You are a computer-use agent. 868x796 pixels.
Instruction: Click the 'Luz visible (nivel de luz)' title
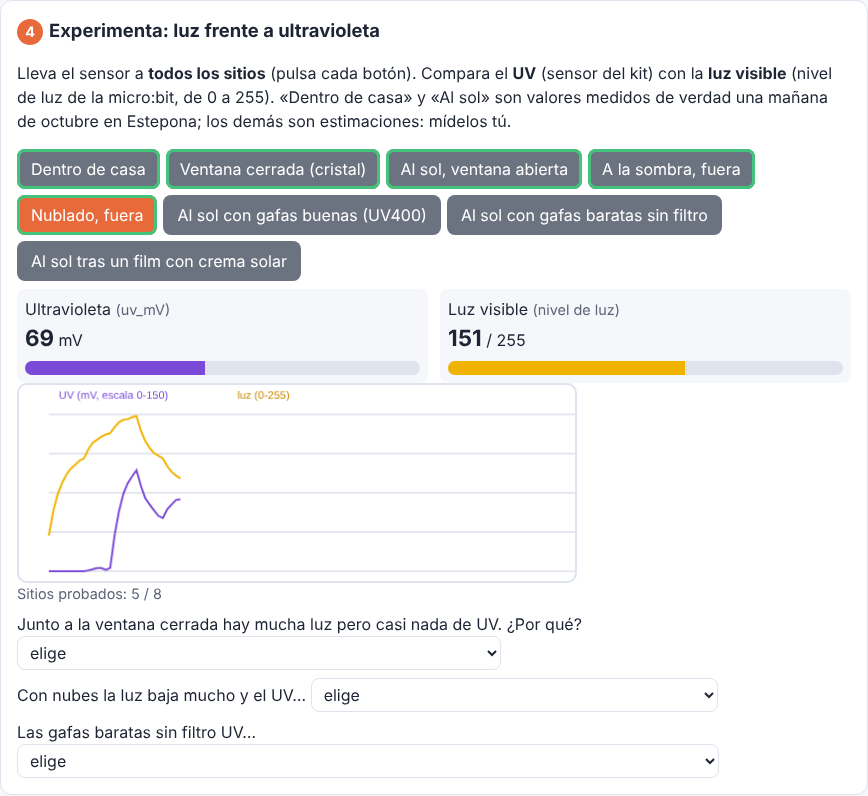pos(533,309)
